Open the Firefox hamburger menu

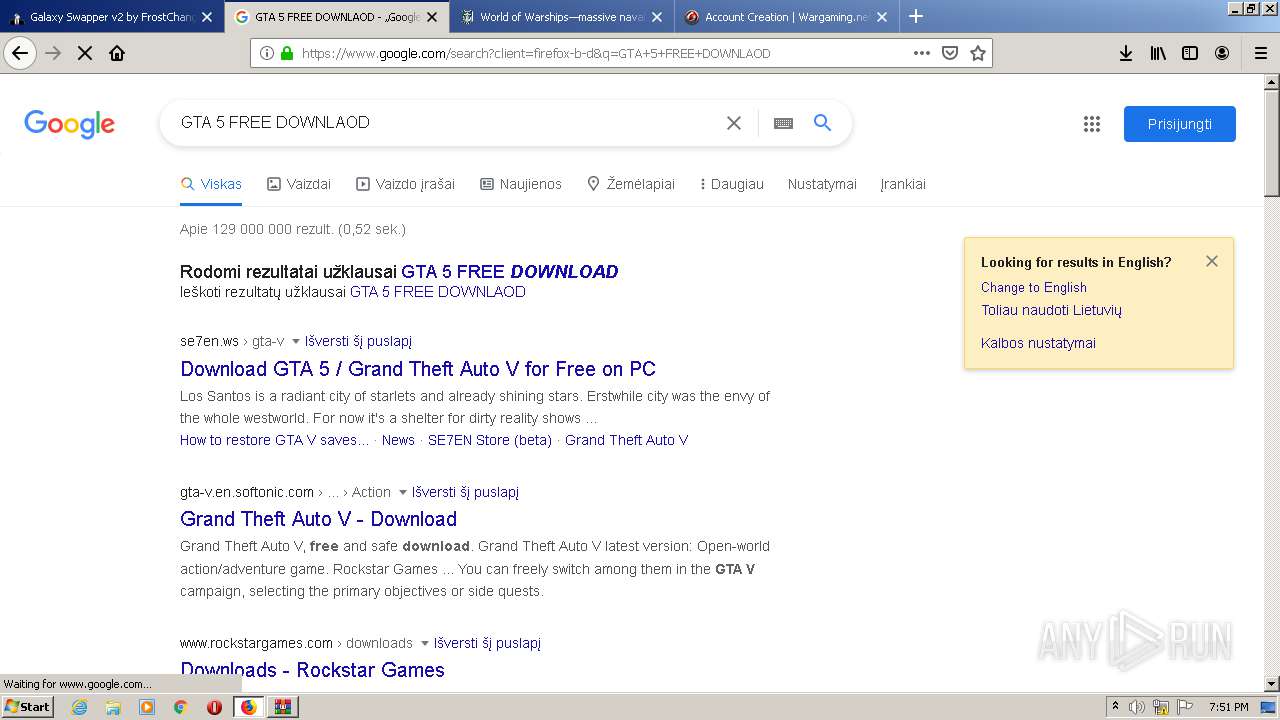(1261, 53)
